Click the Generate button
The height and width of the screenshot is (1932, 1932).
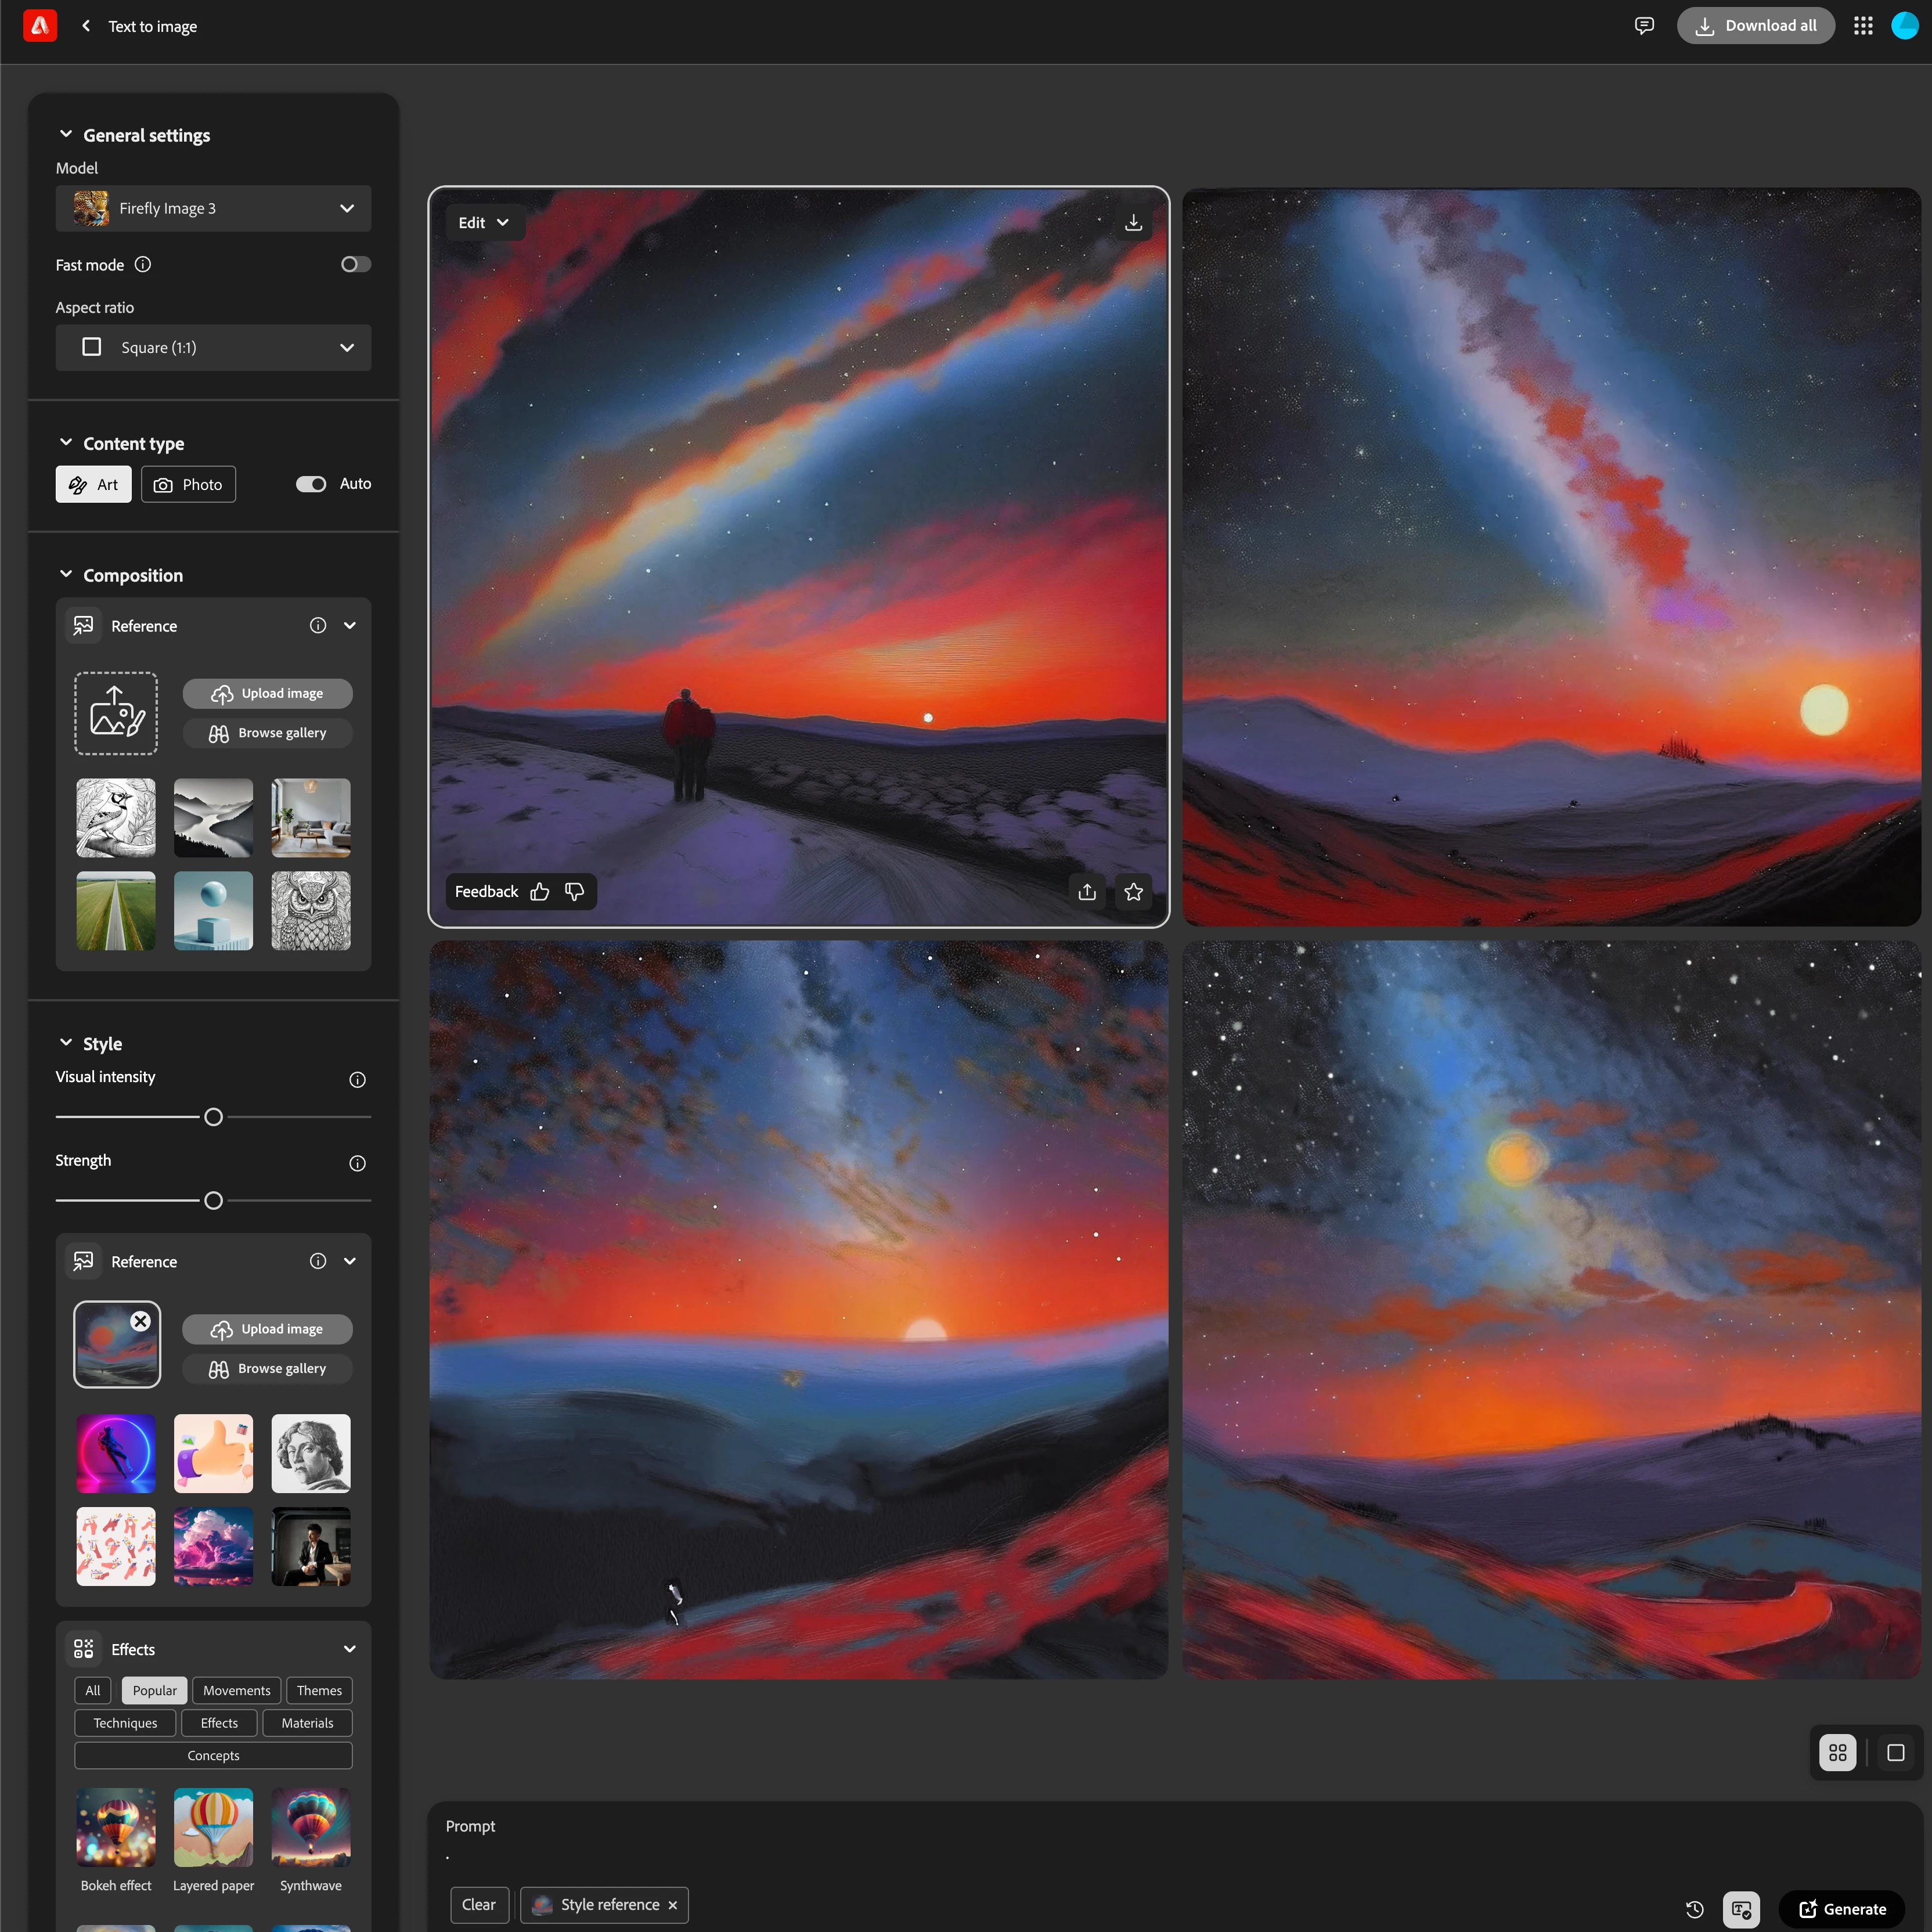[x=1842, y=1909]
